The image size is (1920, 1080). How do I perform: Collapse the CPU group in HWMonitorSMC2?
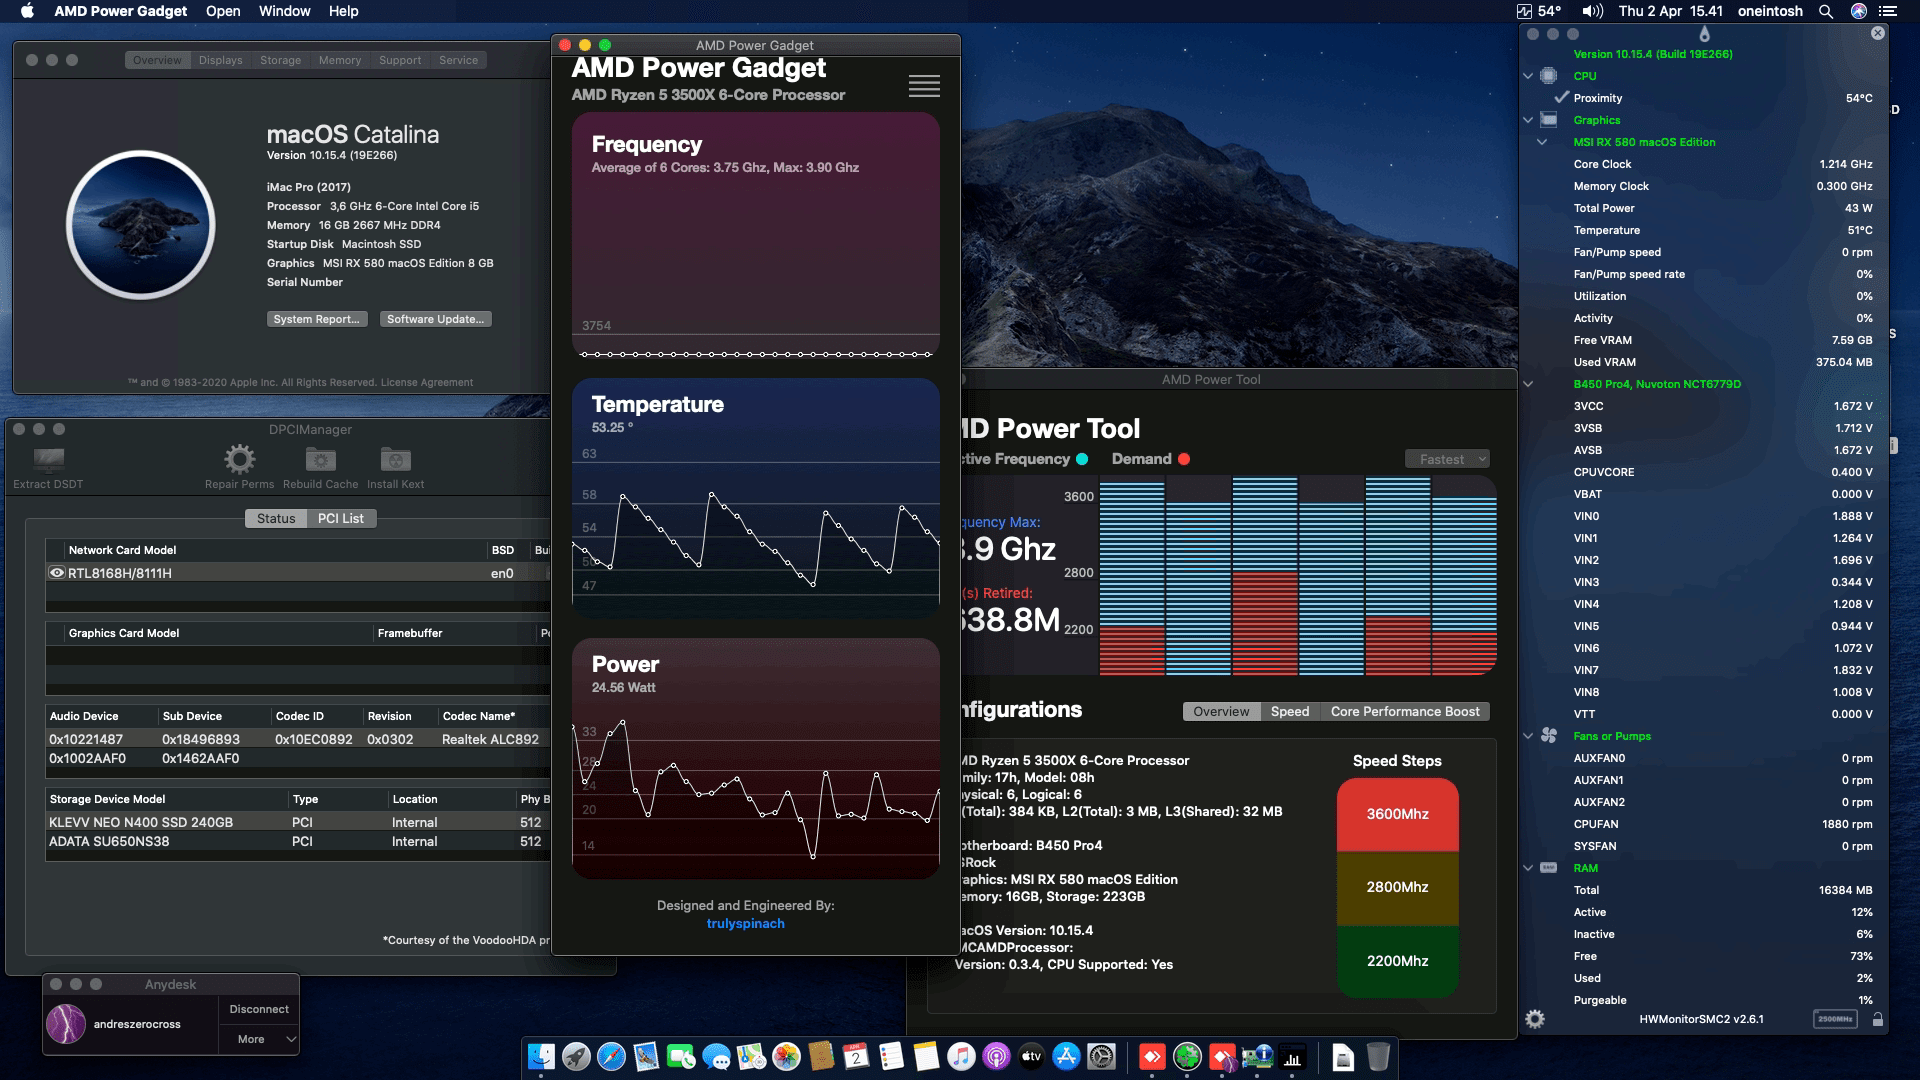[1528, 76]
